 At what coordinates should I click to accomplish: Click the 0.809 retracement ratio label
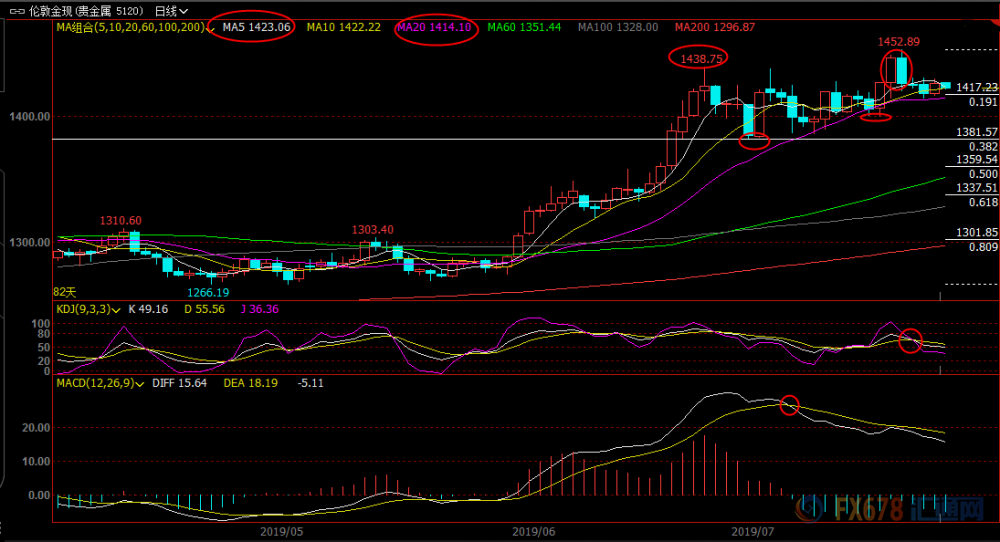[983, 247]
